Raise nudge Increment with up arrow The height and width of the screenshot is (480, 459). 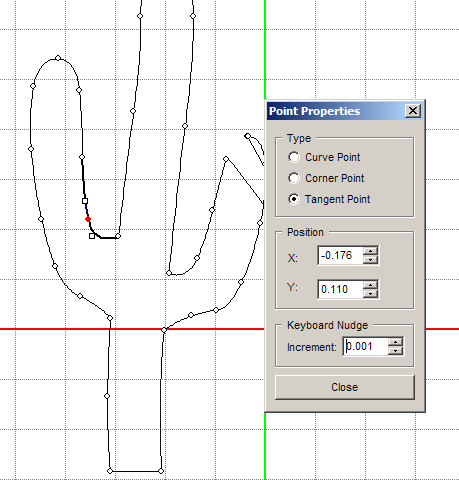tap(395, 342)
